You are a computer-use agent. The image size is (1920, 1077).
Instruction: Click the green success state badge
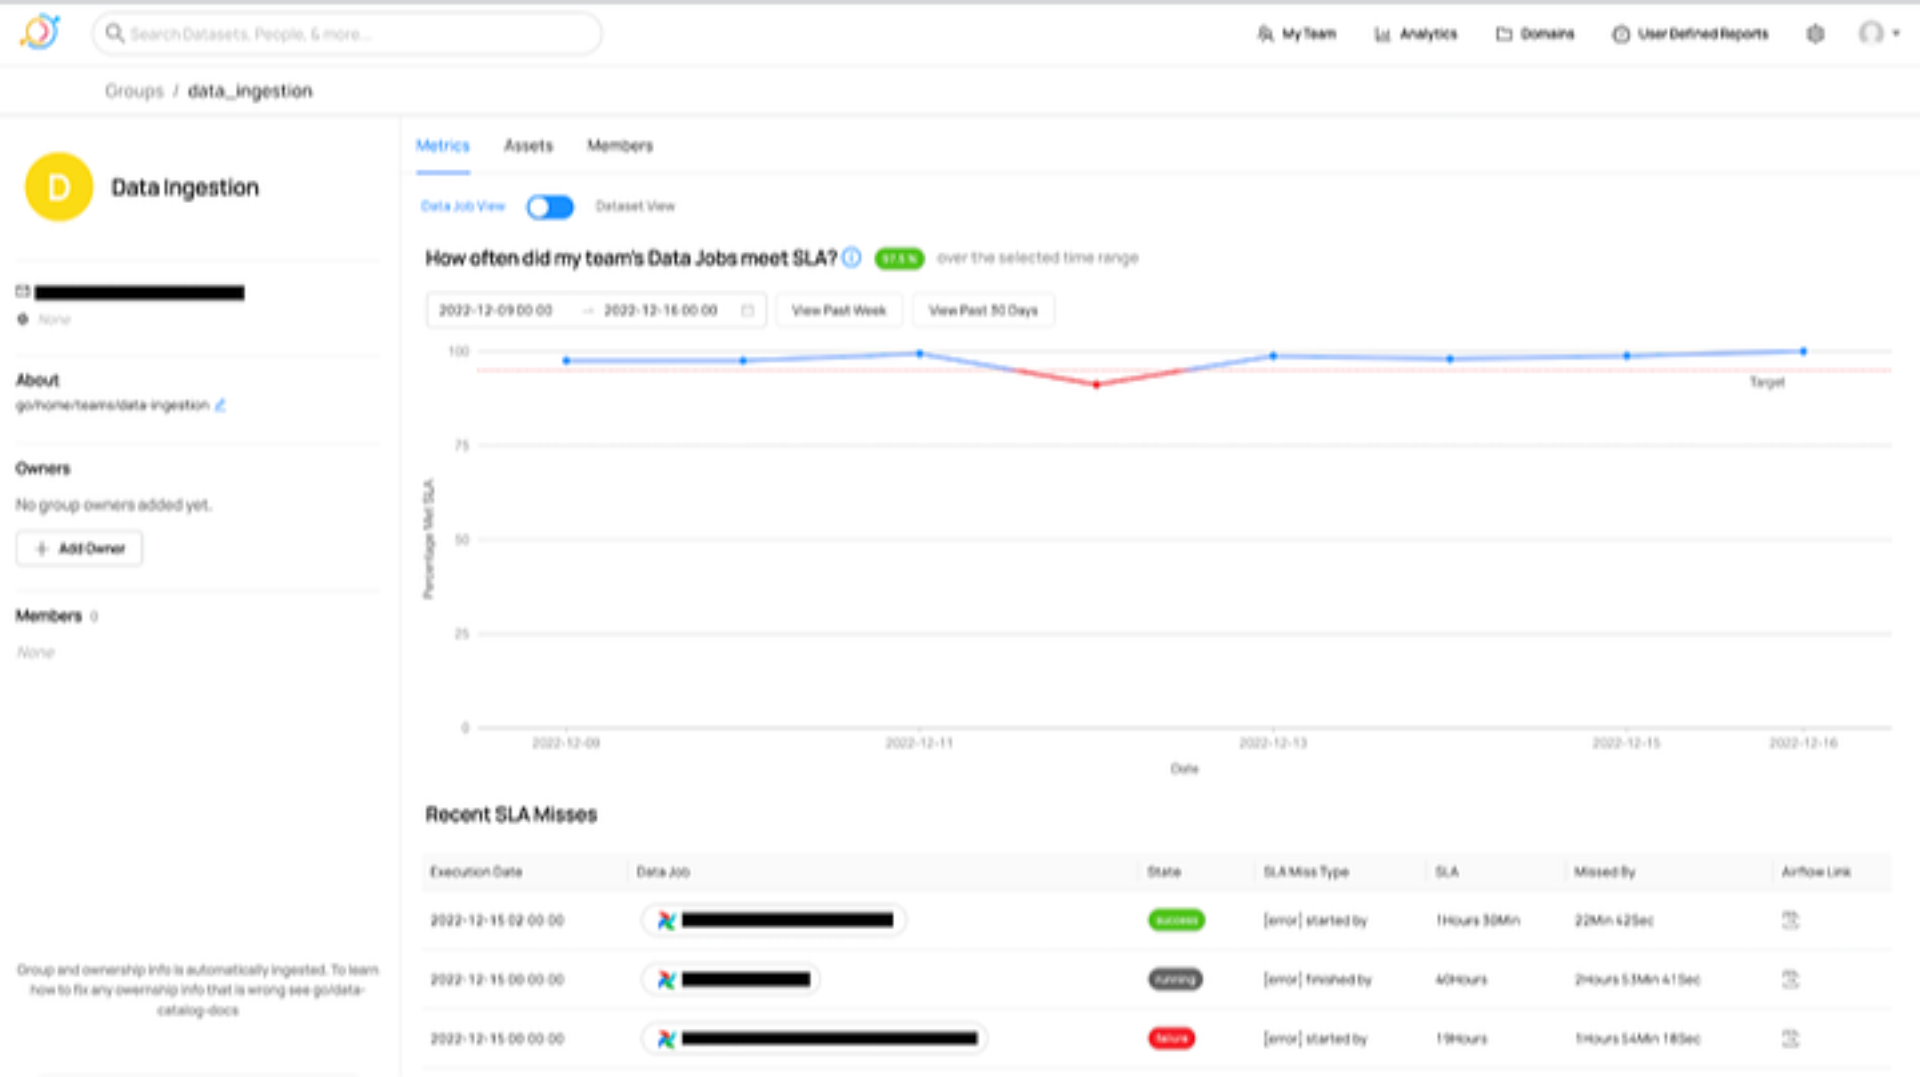click(x=1176, y=921)
